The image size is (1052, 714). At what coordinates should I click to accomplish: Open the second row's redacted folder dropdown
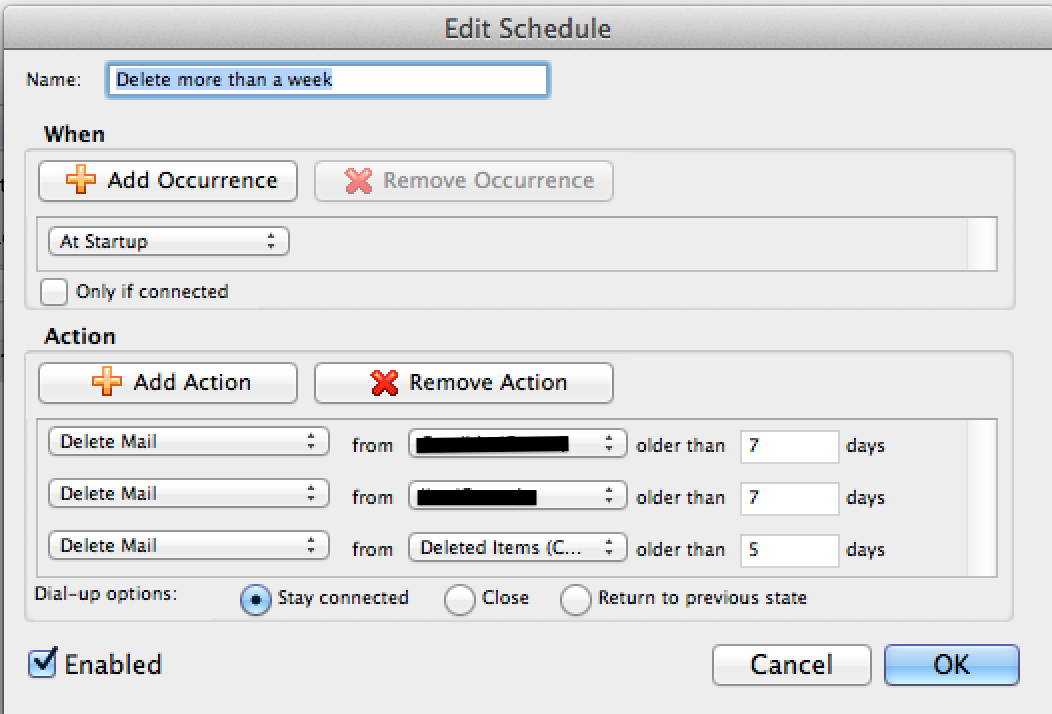(x=517, y=495)
